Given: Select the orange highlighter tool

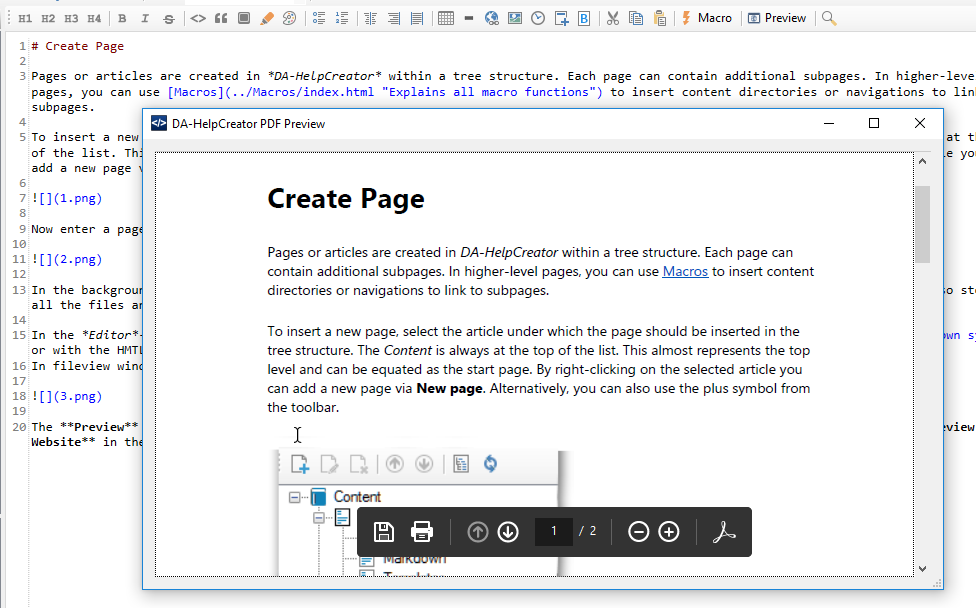Looking at the screenshot, I should pyautogui.click(x=267, y=19).
